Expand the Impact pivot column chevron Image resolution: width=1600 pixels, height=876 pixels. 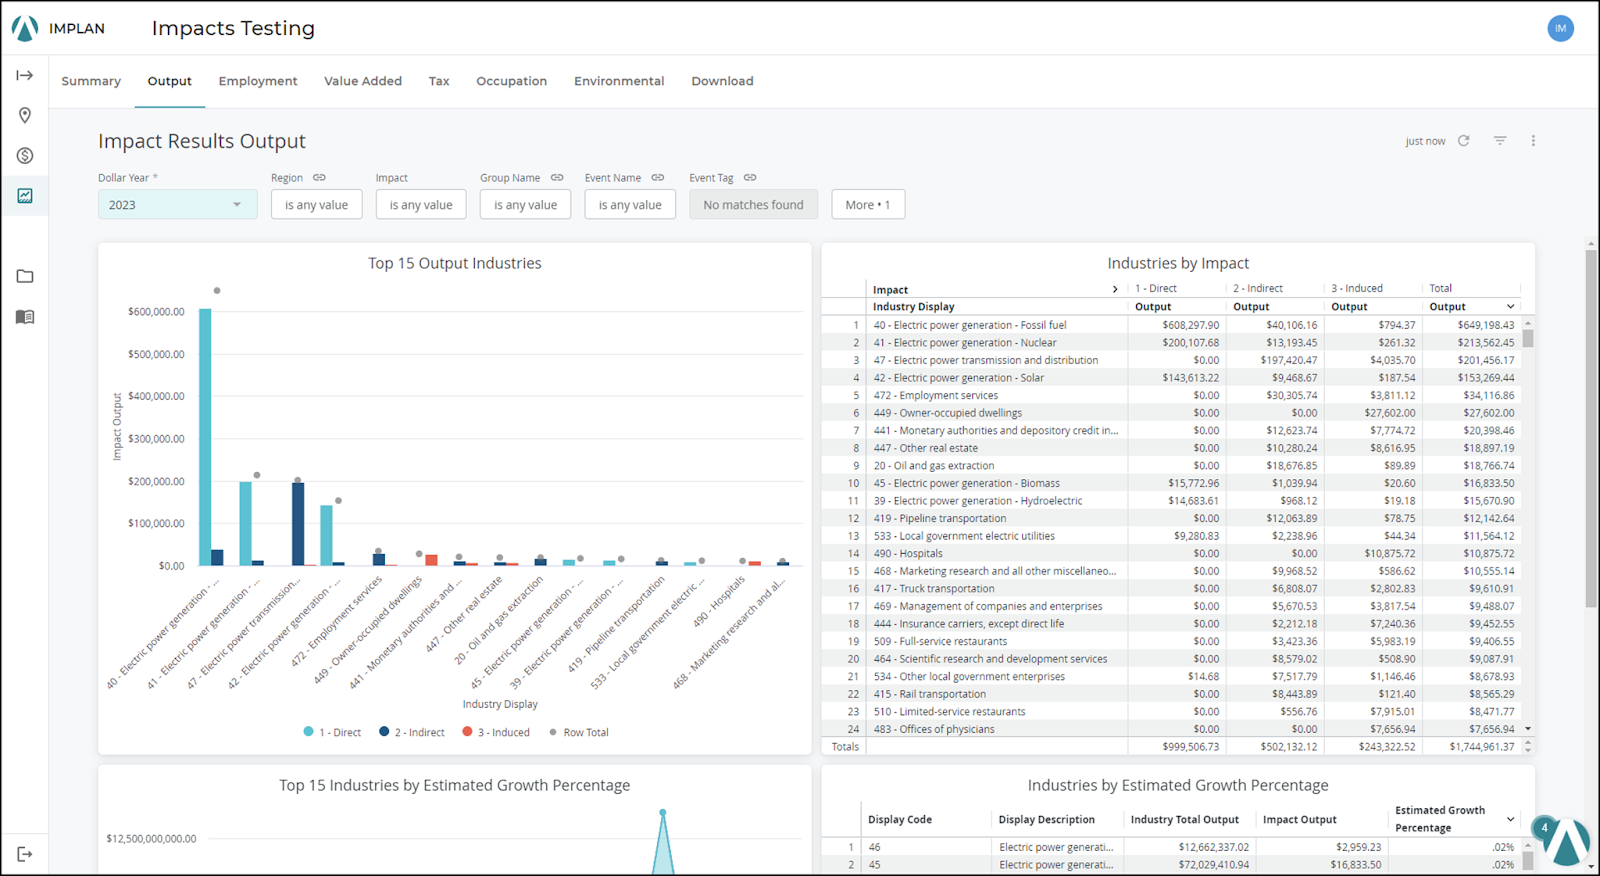coord(1115,289)
